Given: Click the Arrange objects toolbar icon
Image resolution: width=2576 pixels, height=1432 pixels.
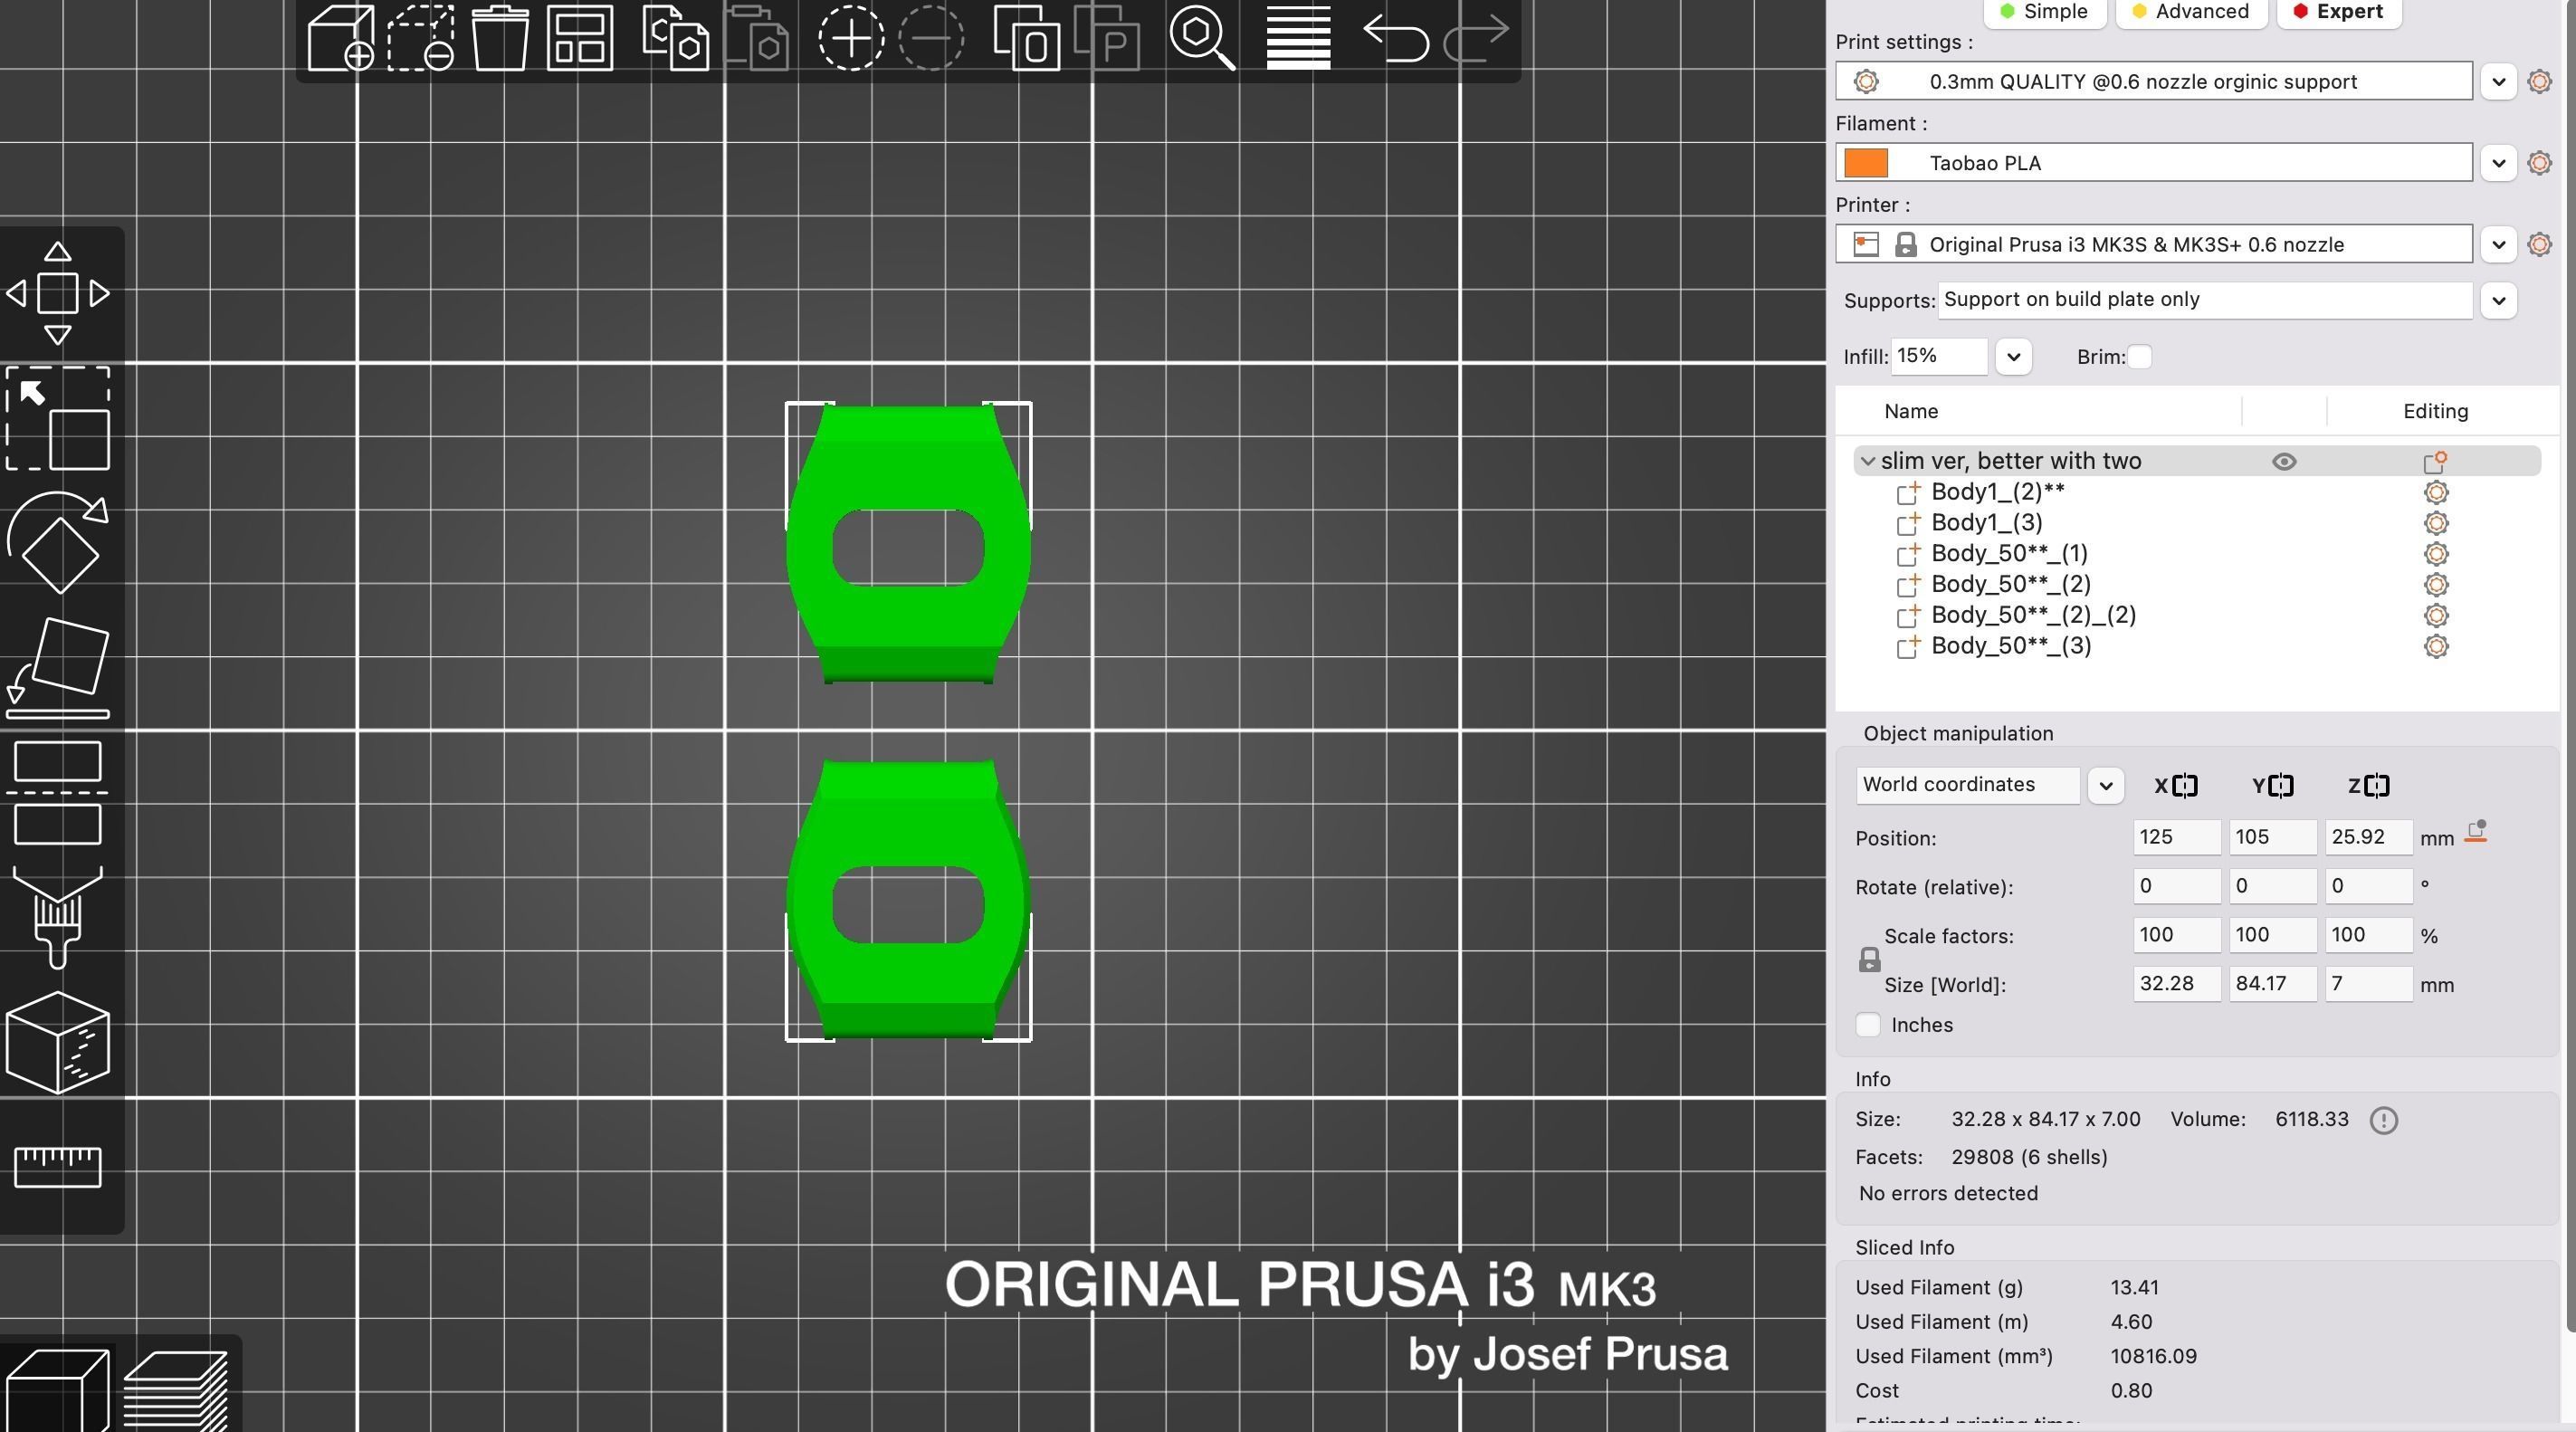Looking at the screenshot, I should click(x=580, y=38).
